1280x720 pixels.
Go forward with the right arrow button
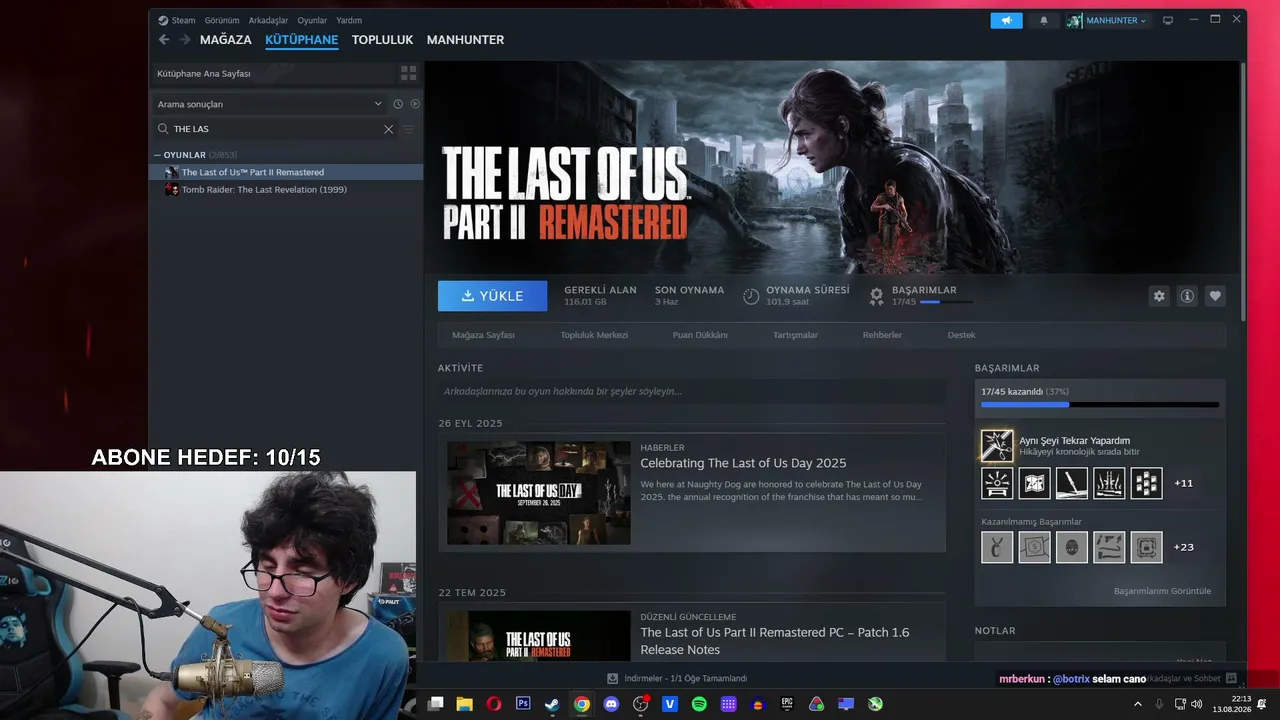184,40
